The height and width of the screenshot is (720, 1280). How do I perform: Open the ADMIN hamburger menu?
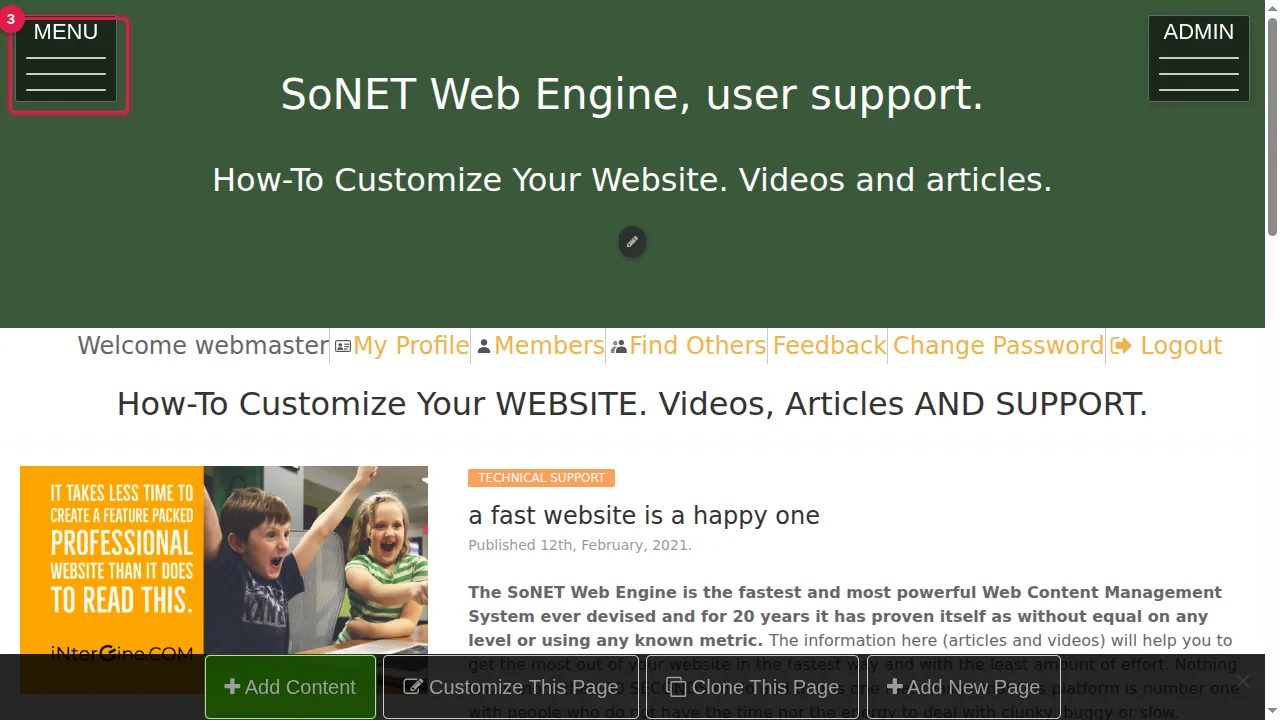[1199, 59]
